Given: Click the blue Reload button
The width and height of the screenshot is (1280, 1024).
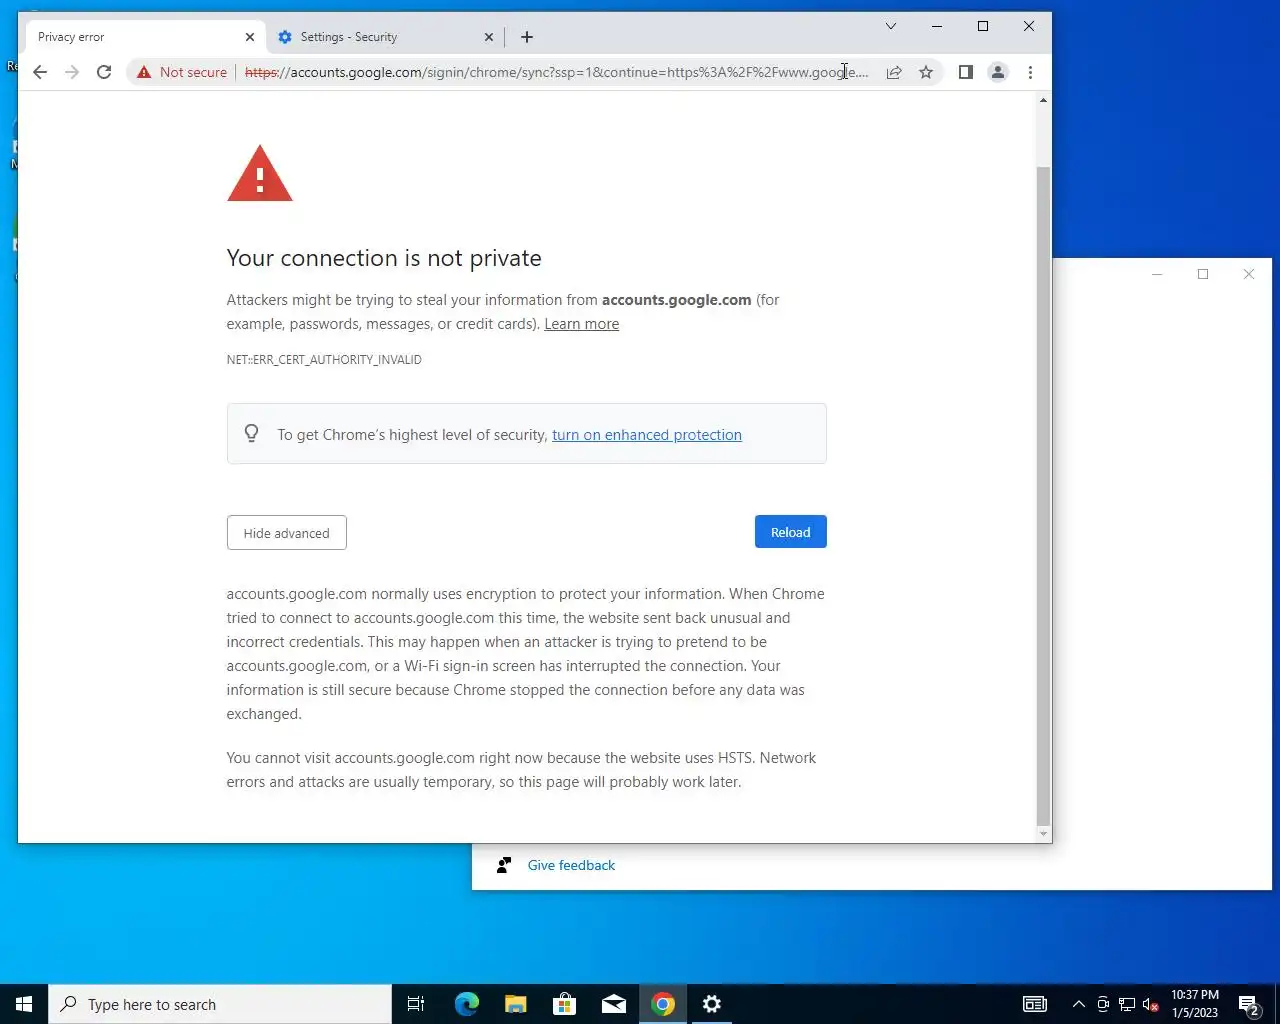Looking at the screenshot, I should [x=791, y=532].
